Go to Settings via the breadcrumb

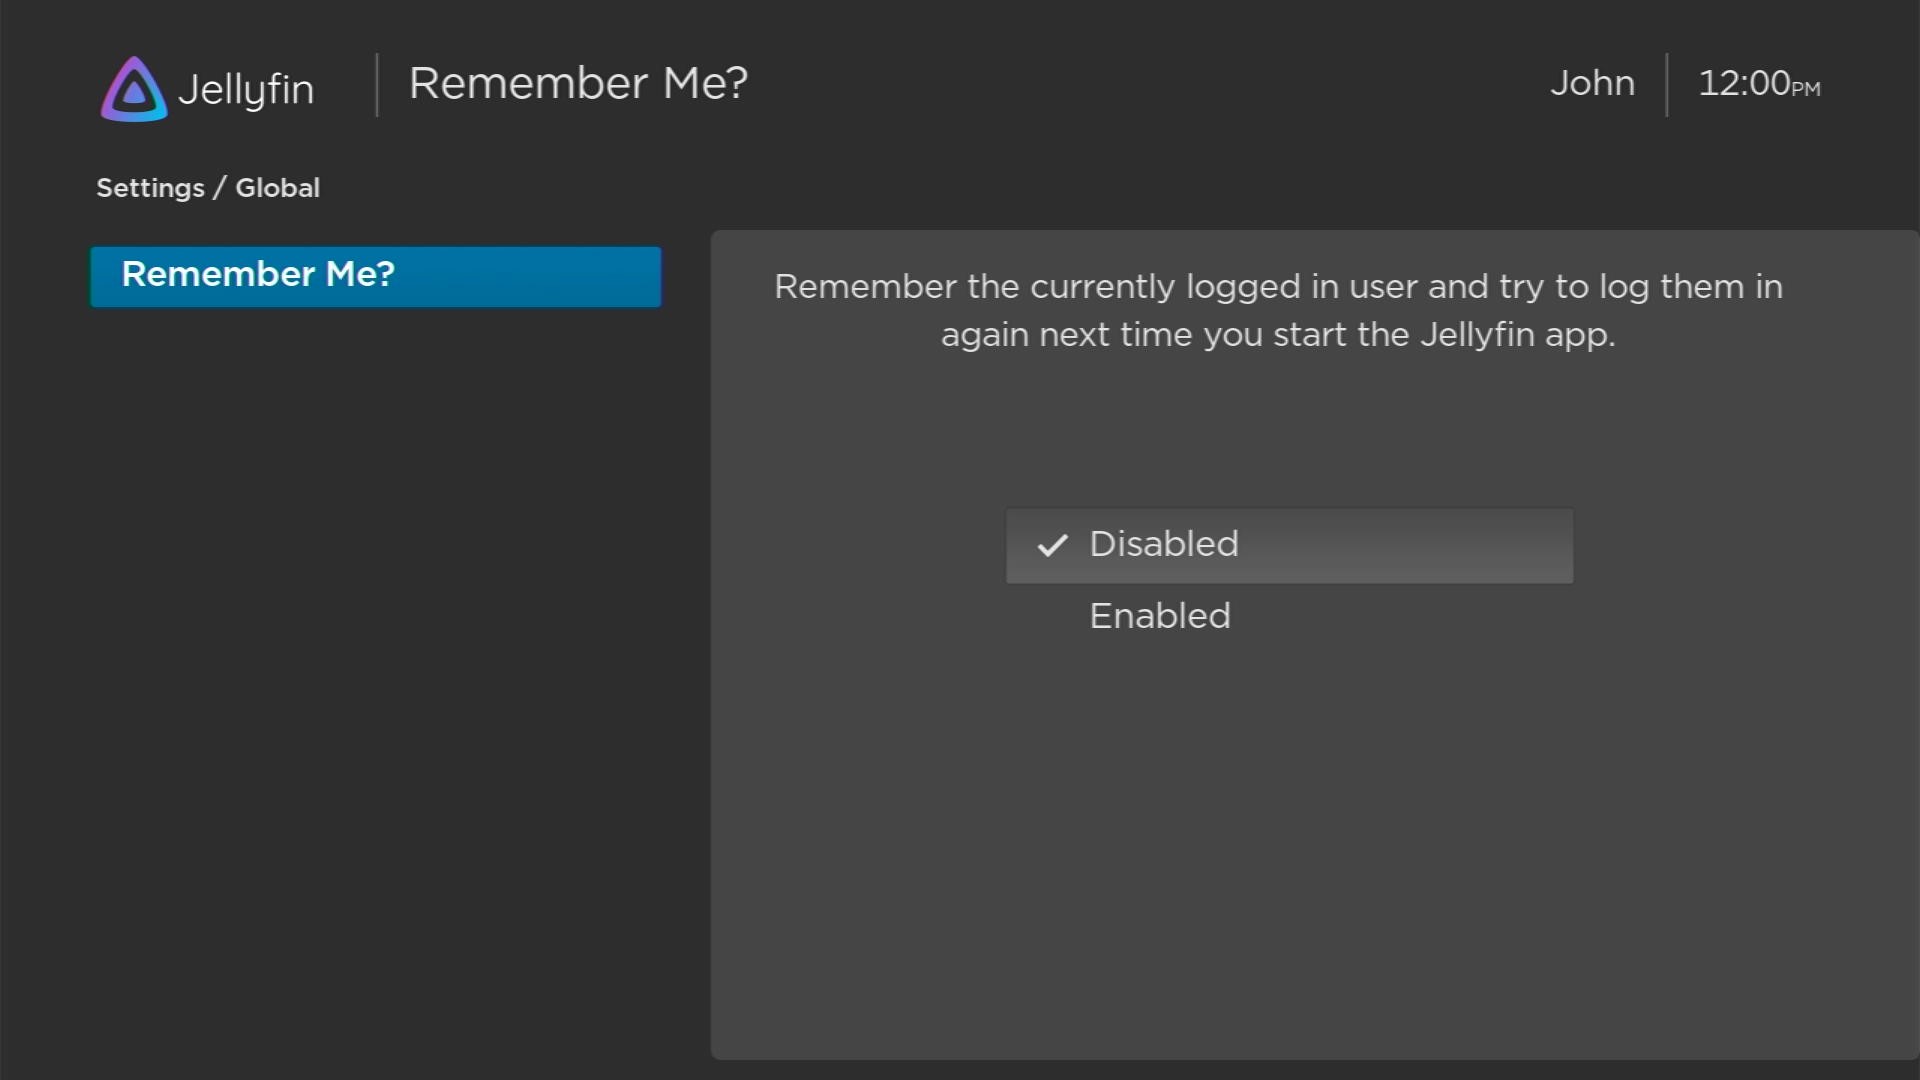(x=150, y=187)
